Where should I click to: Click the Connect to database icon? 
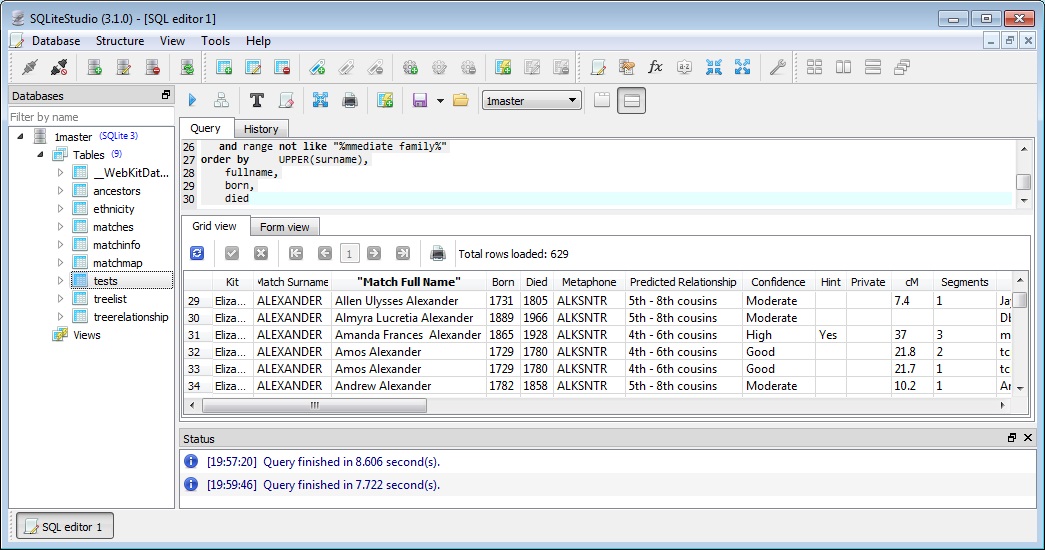tap(29, 67)
